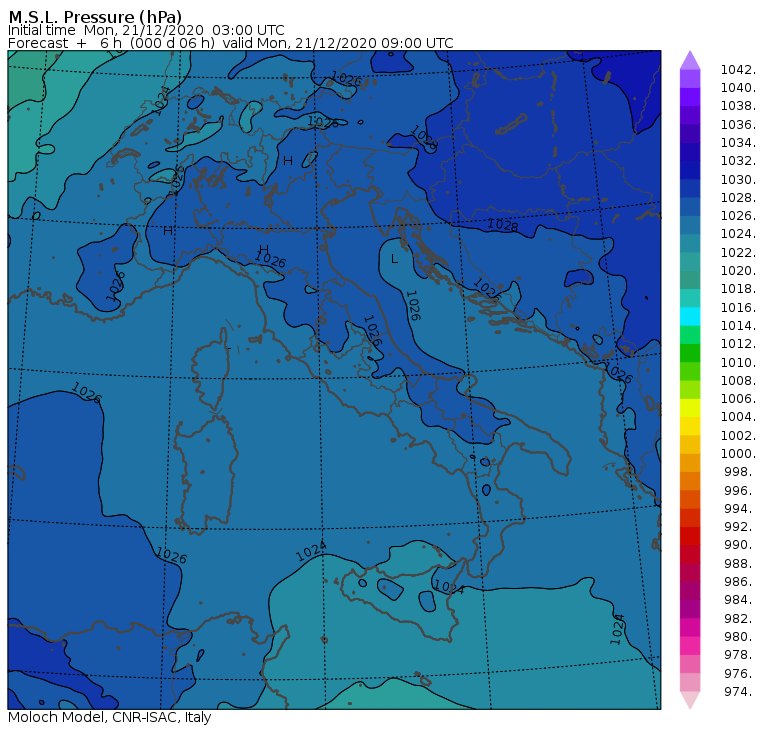Viewport: 760px width, 731px height.
Task: Pick the cyan swatch between 1014 and 1016
Action: (690, 317)
